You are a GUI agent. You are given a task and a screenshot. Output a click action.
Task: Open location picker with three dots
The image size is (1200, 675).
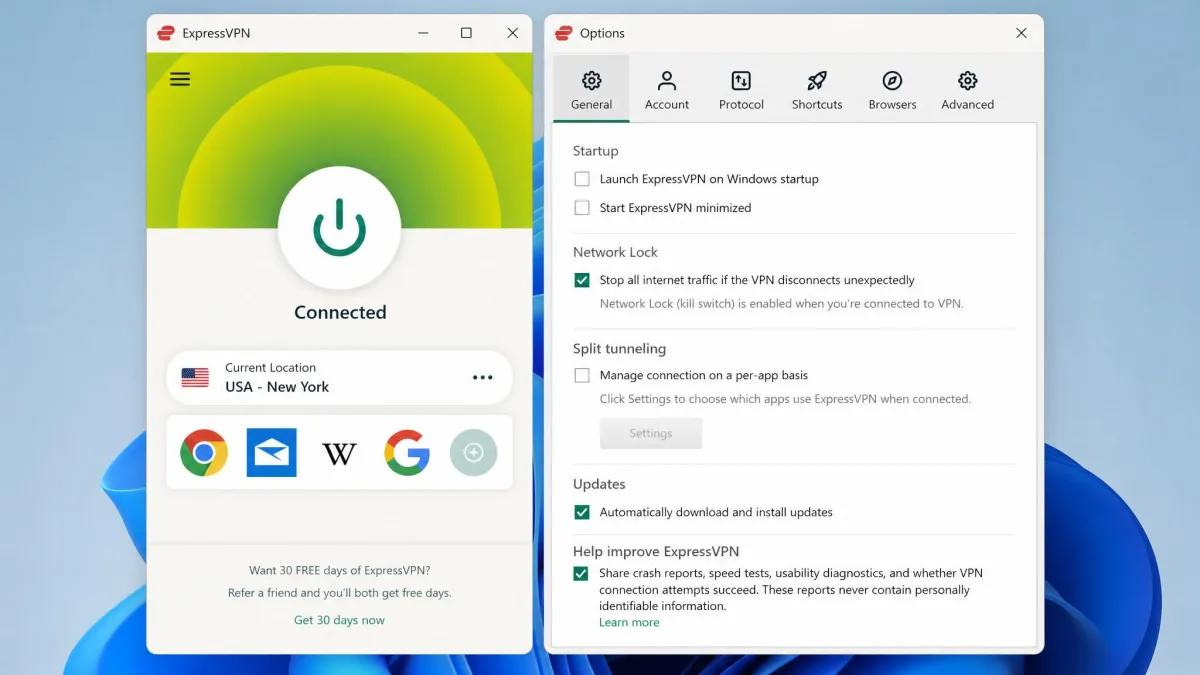pos(483,378)
